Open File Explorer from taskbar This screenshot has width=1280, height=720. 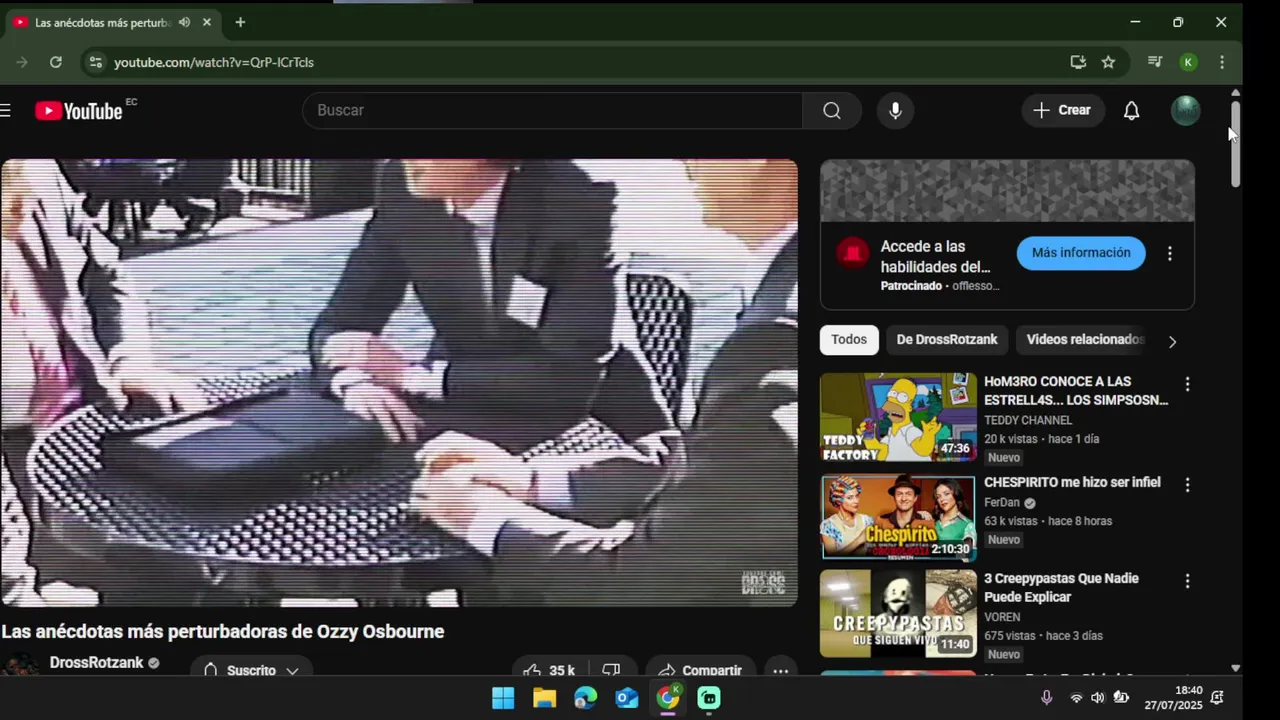point(544,698)
